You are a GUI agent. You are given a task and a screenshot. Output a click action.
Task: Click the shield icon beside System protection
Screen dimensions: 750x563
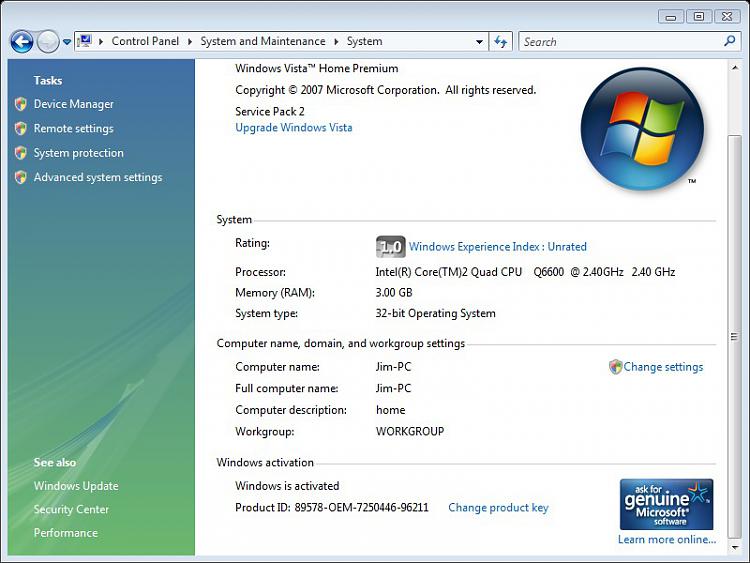(21, 153)
